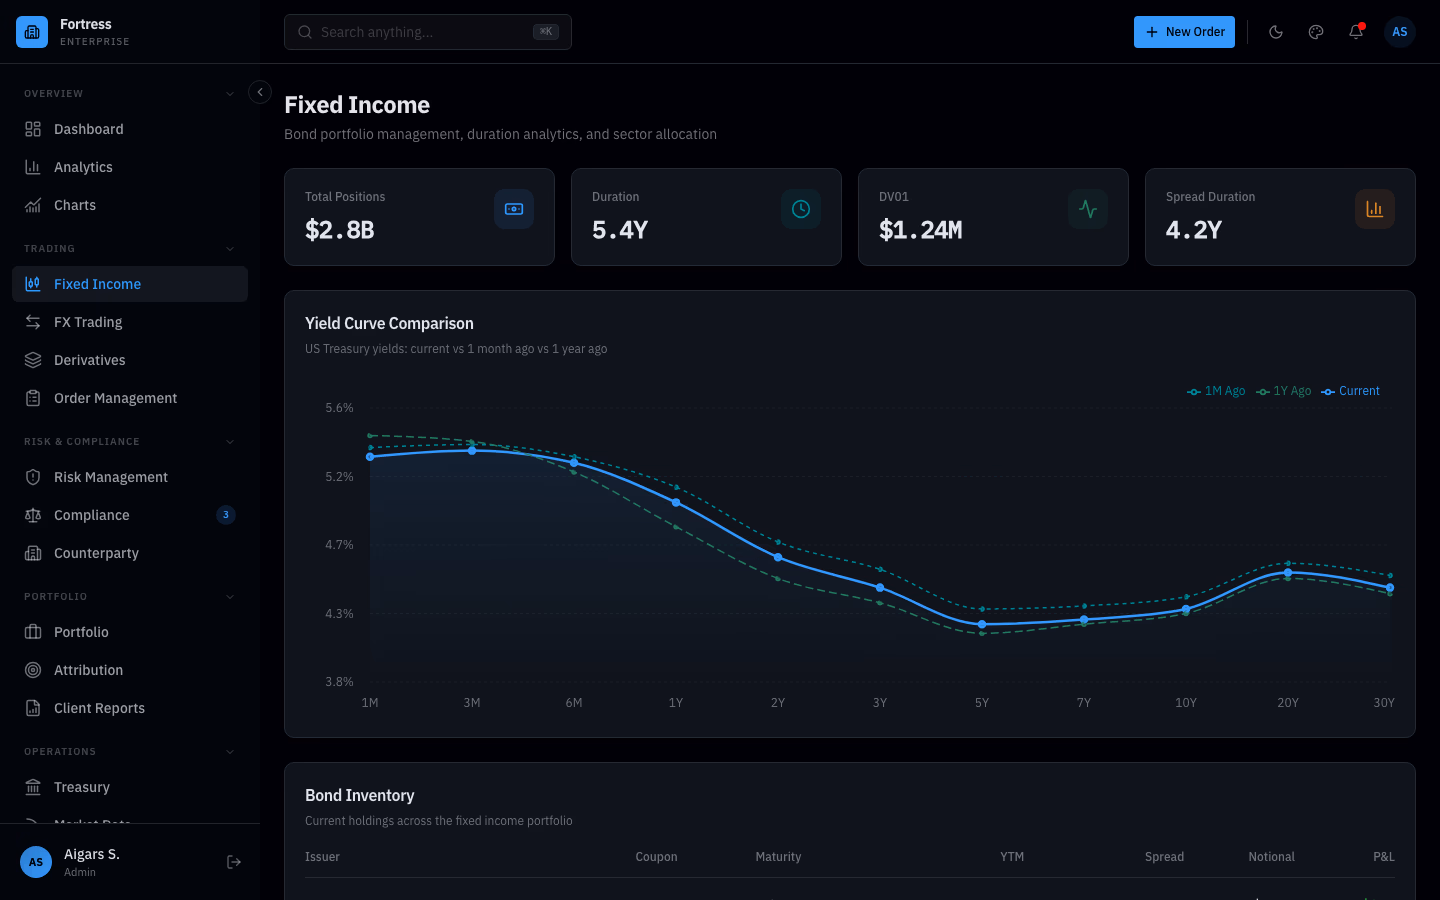Click the Bond Inventory heading
The width and height of the screenshot is (1440, 900).
359,795
